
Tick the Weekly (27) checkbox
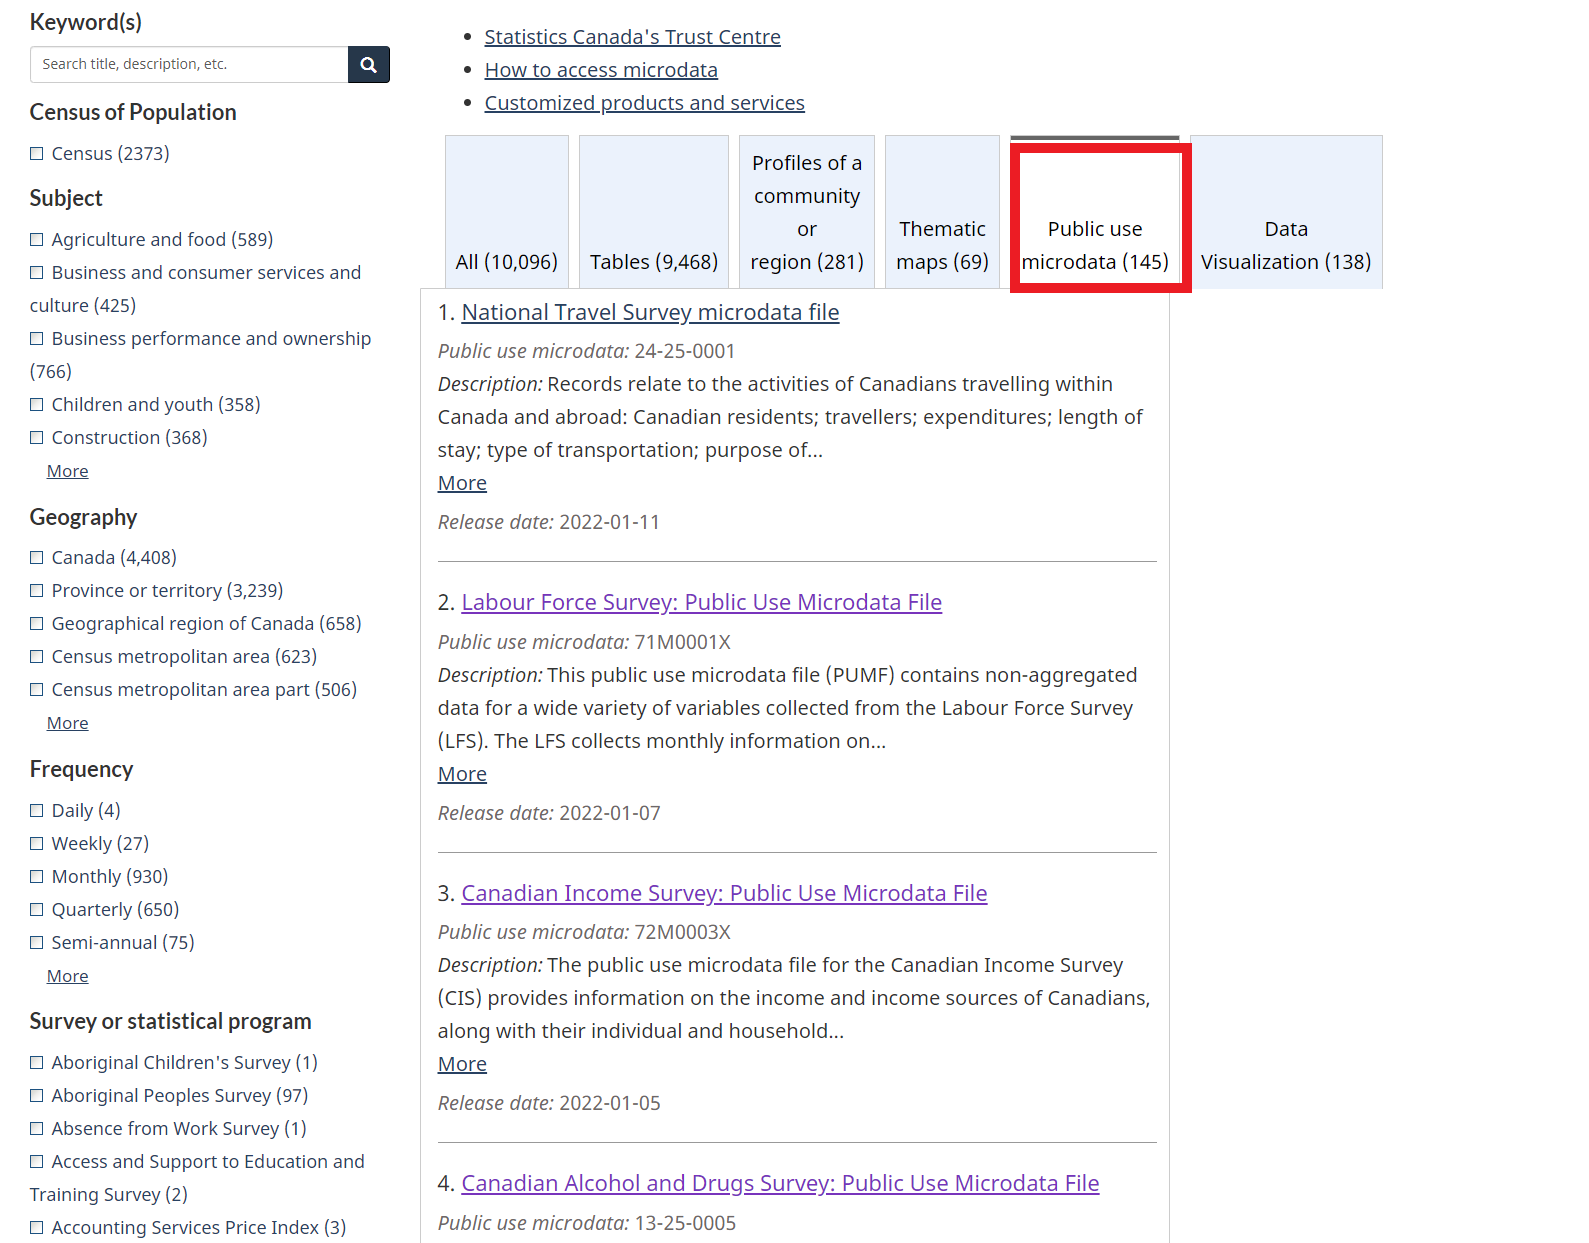[37, 844]
